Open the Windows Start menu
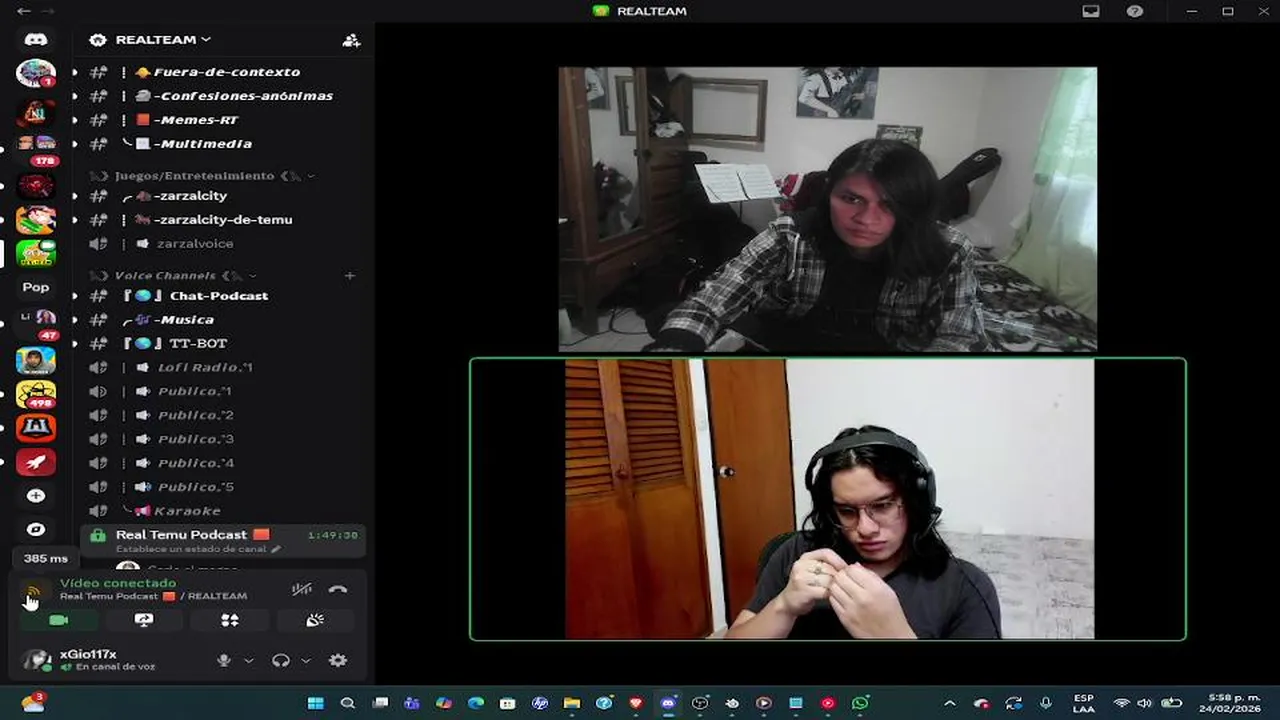Screen dimensions: 1280x720 click(316, 703)
